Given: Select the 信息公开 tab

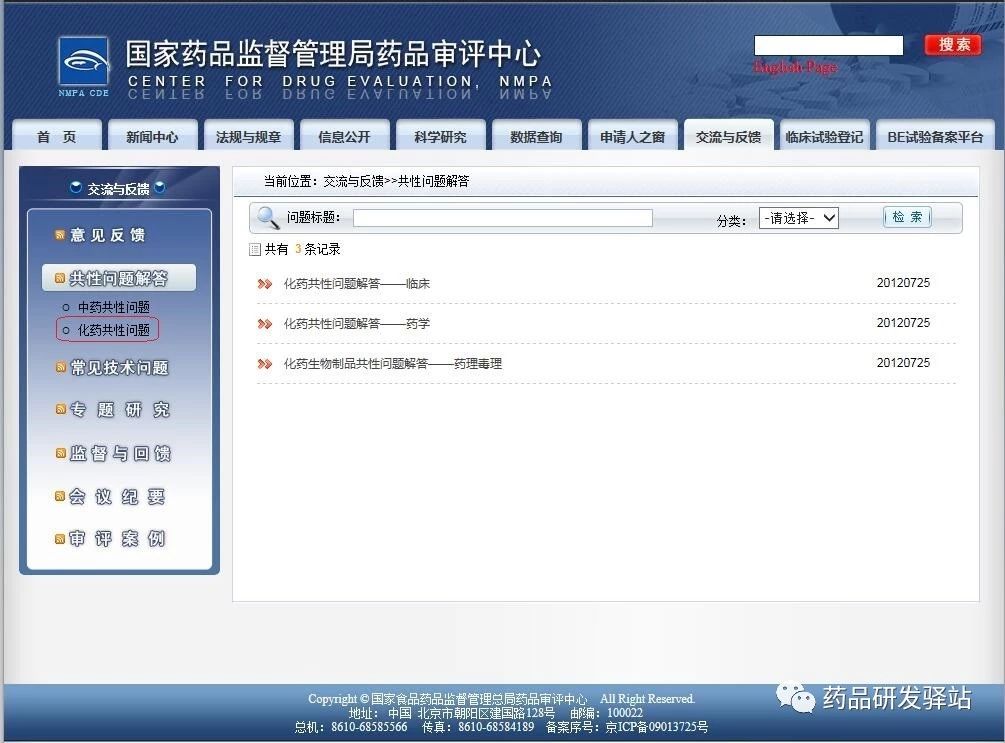Looking at the screenshot, I should point(345,136).
